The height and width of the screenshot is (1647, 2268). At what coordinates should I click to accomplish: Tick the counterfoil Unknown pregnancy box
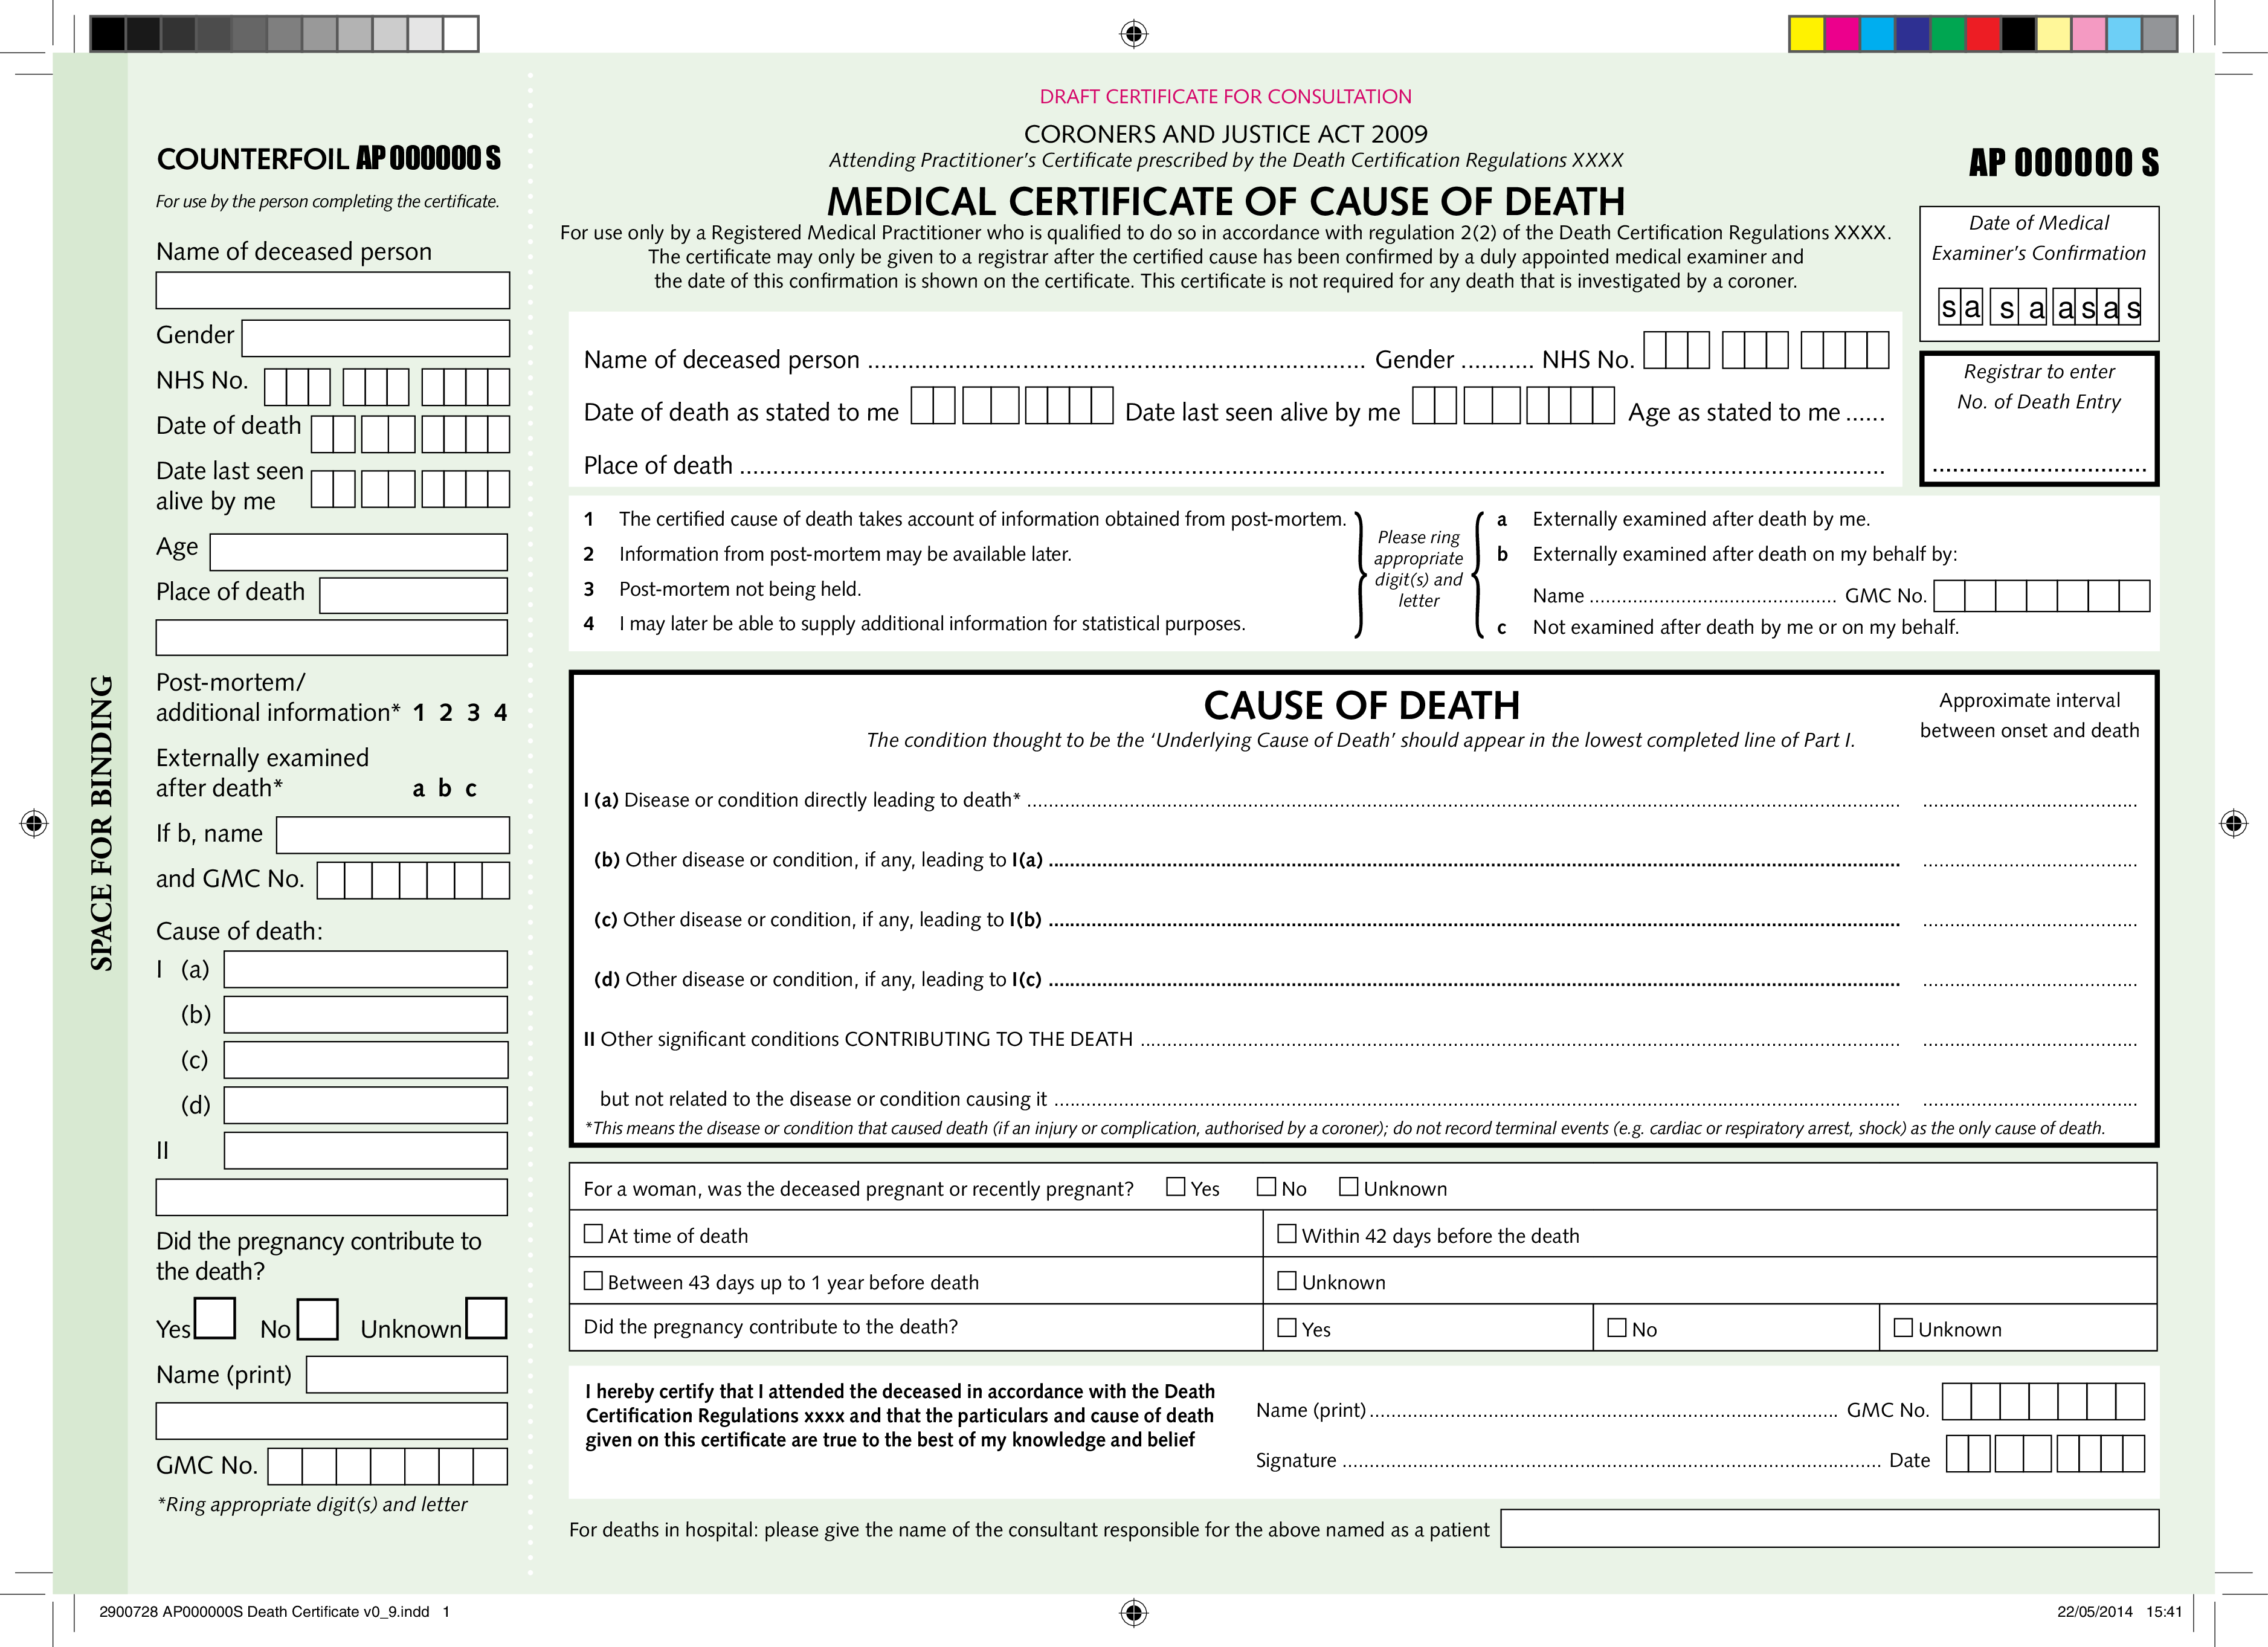click(x=486, y=1318)
